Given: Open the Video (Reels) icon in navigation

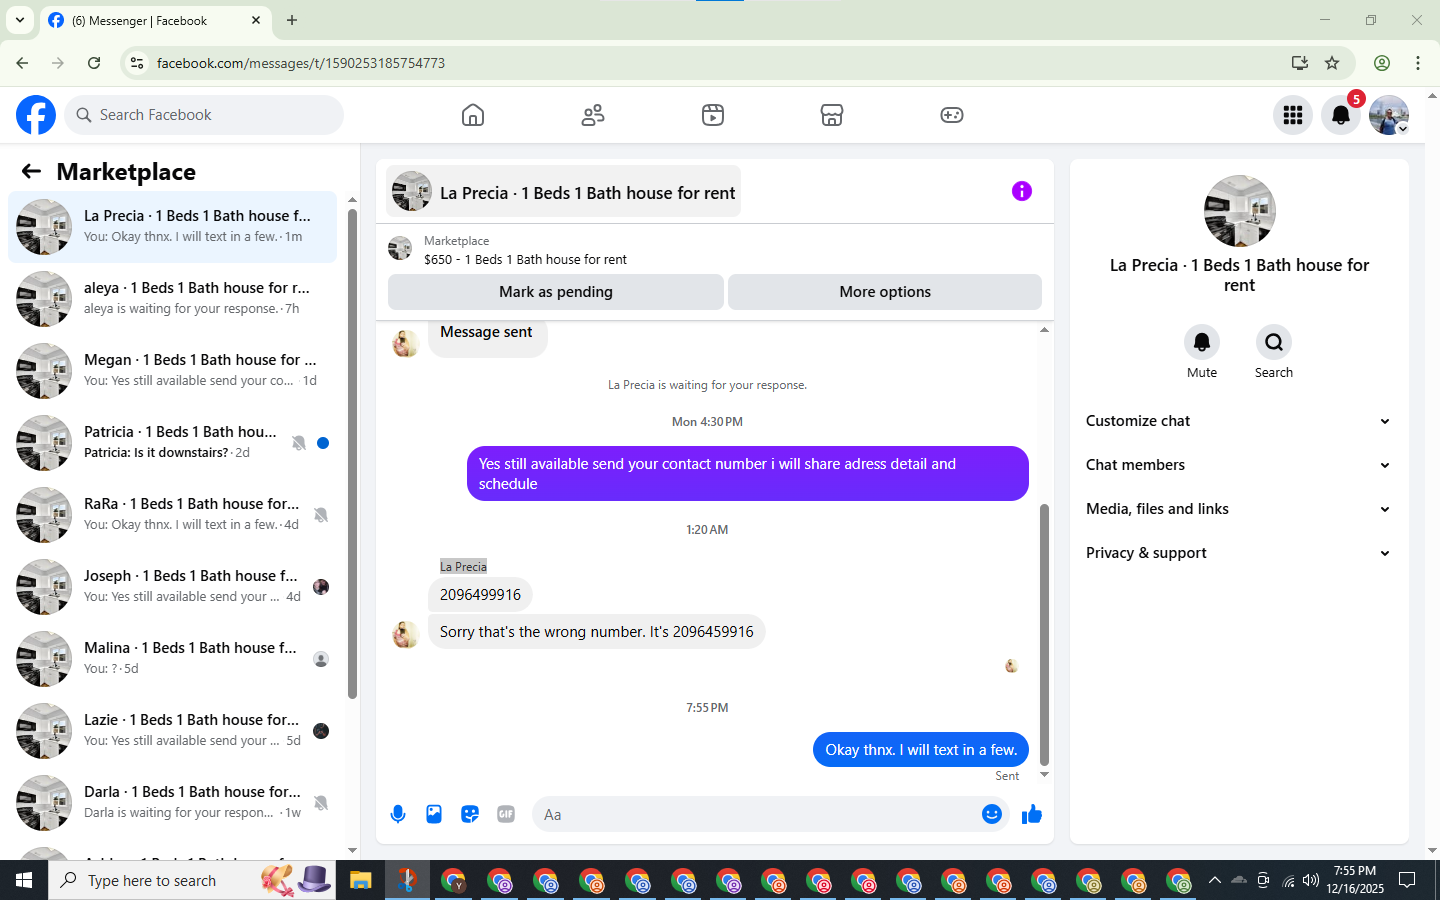Looking at the screenshot, I should [x=713, y=115].
